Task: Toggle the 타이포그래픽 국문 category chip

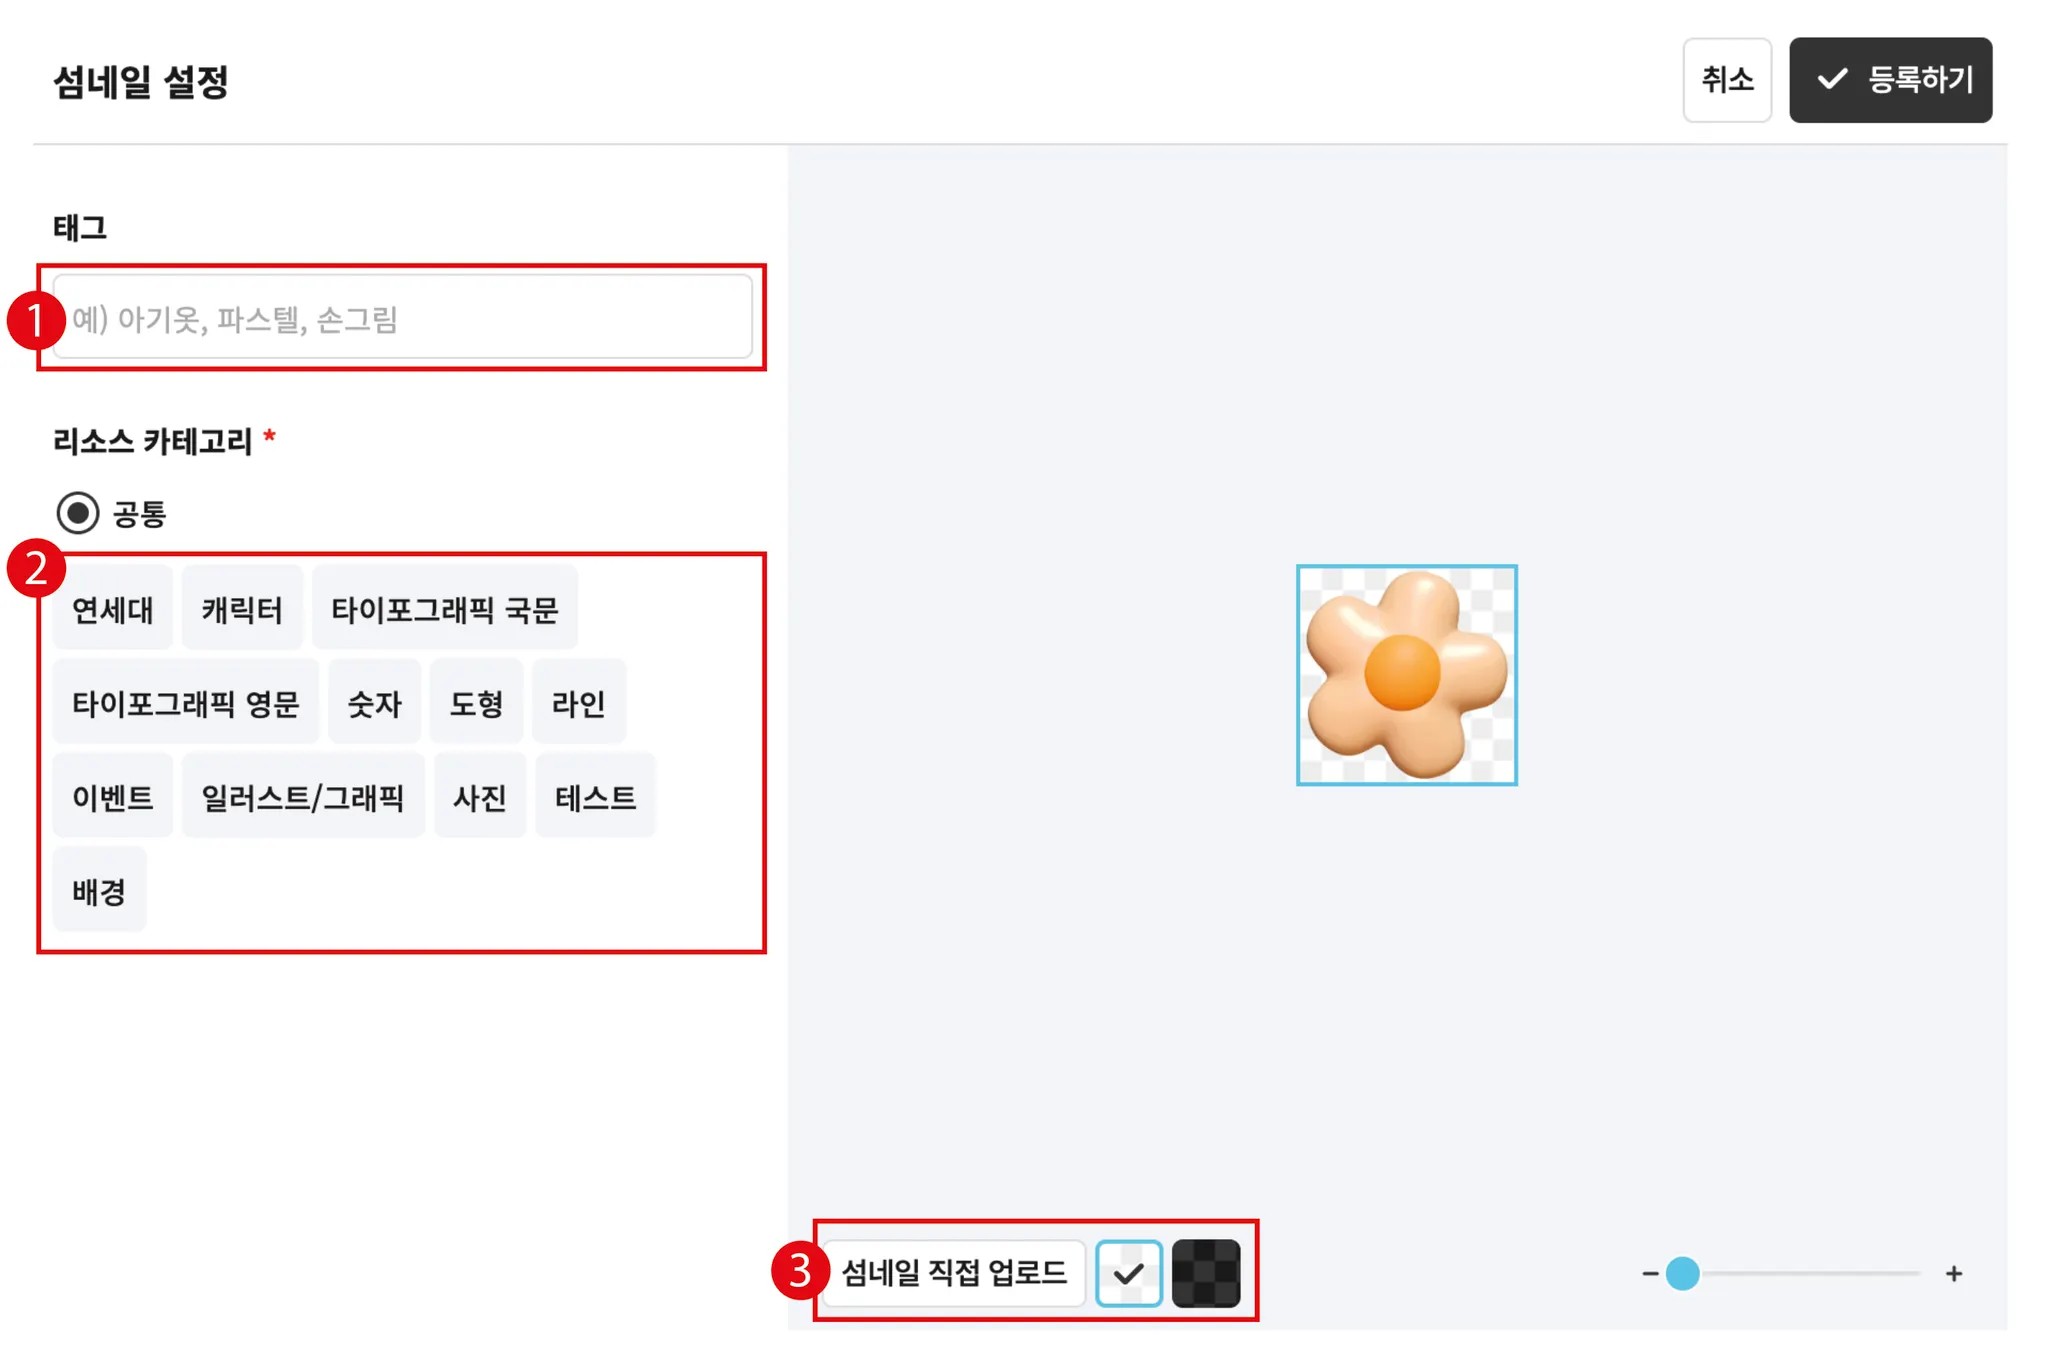Action: [444, 608]
